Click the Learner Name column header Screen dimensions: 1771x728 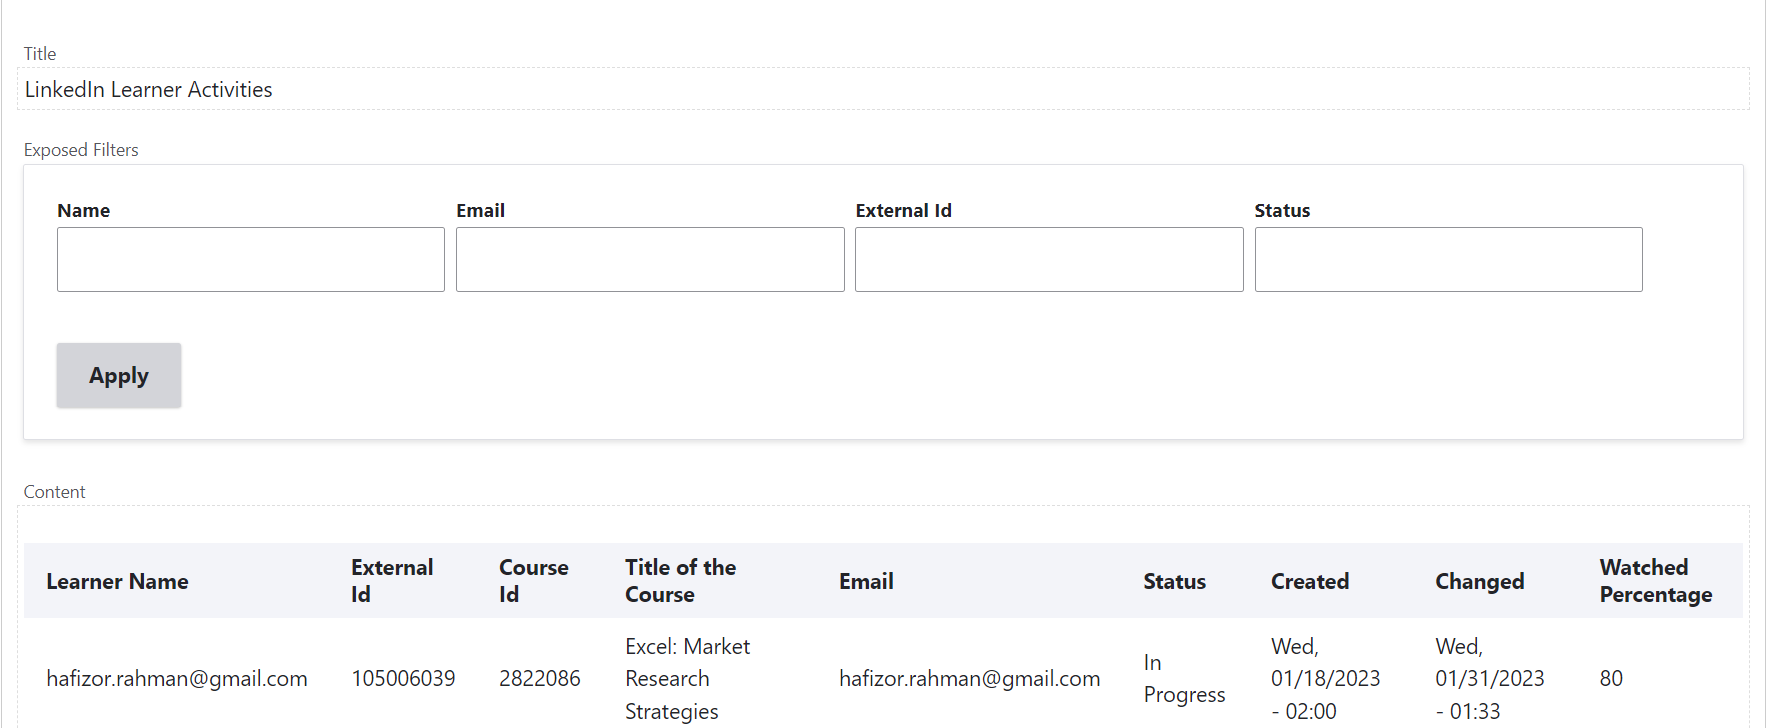(117, 582)
